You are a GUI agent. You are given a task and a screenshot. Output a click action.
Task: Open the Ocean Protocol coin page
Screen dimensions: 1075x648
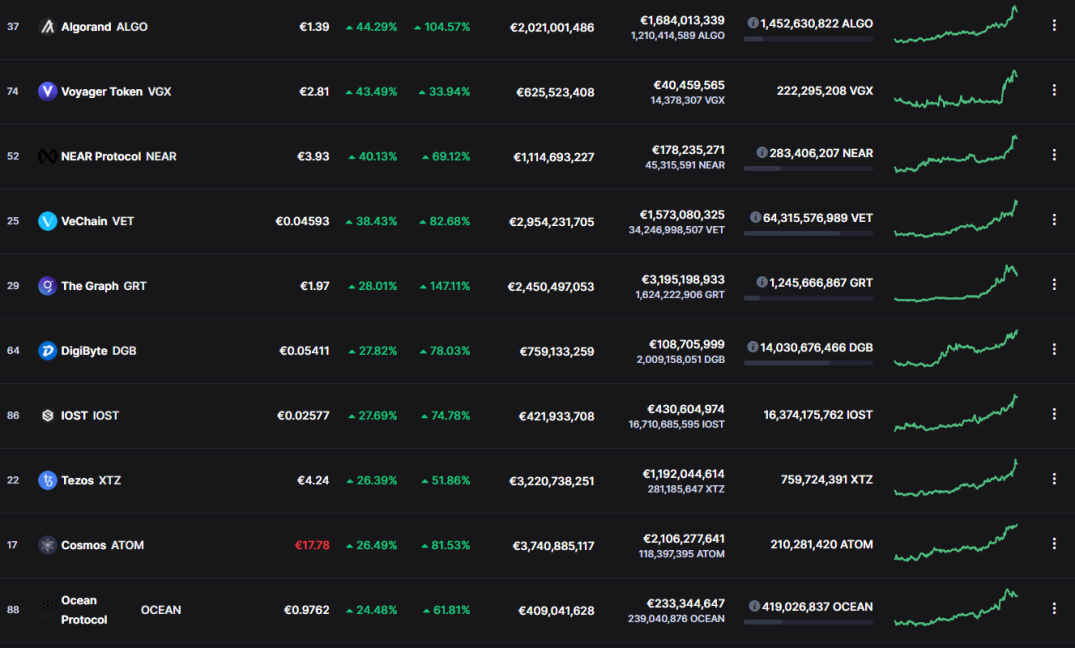click(x=121, y=610)
